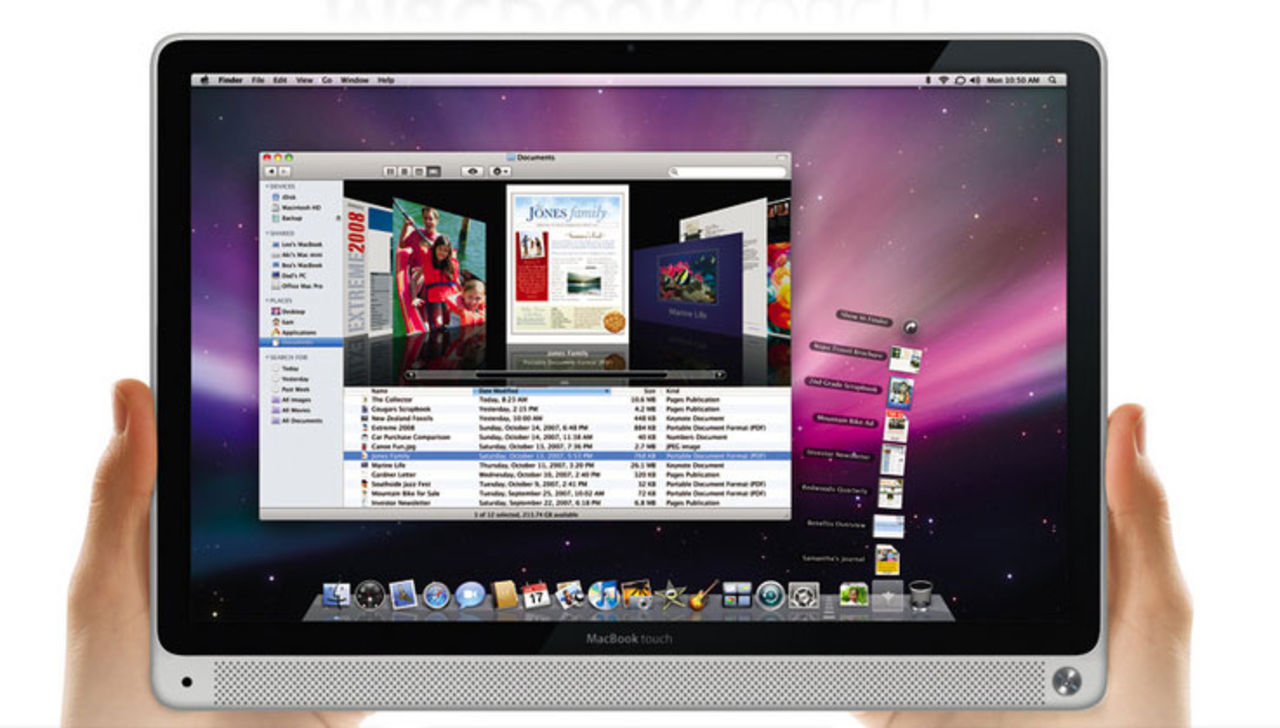Open the File menu
Screen dimensions: 1280x728
point(258,80)
